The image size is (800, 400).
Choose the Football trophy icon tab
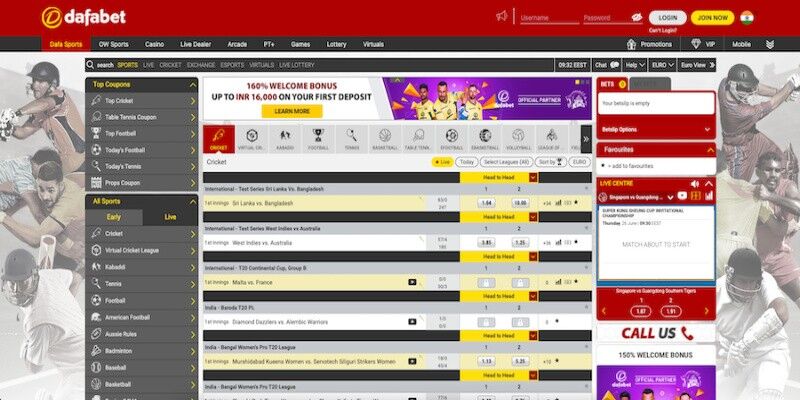click(318, 139)
